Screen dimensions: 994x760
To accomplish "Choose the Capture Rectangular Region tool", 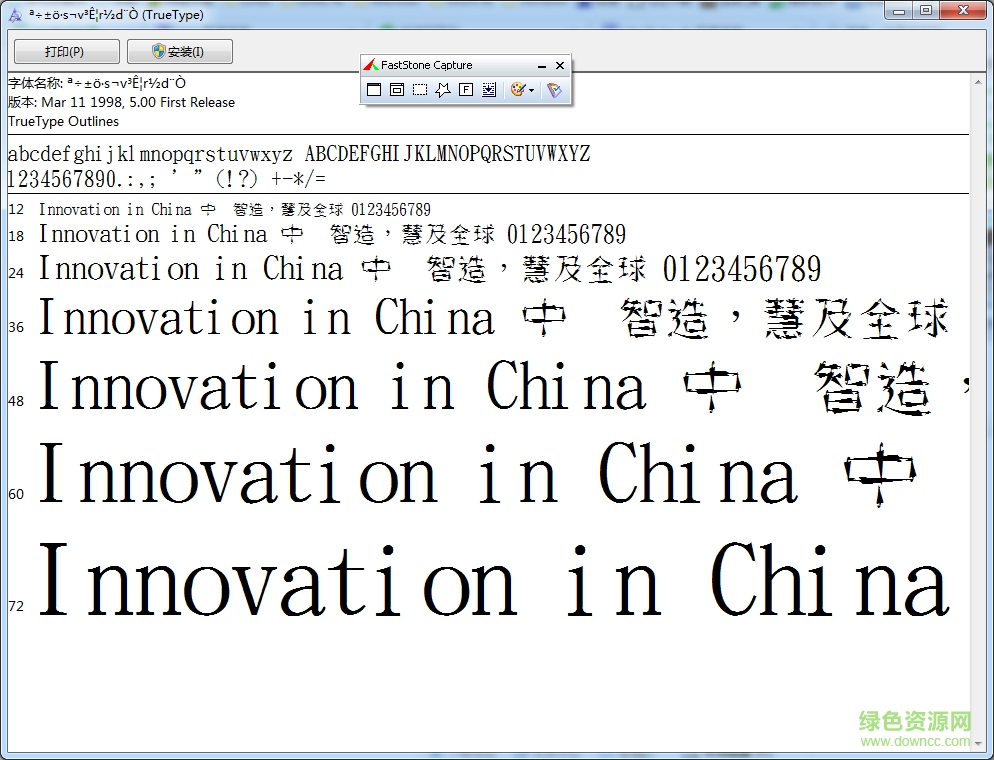I will 420,90.
